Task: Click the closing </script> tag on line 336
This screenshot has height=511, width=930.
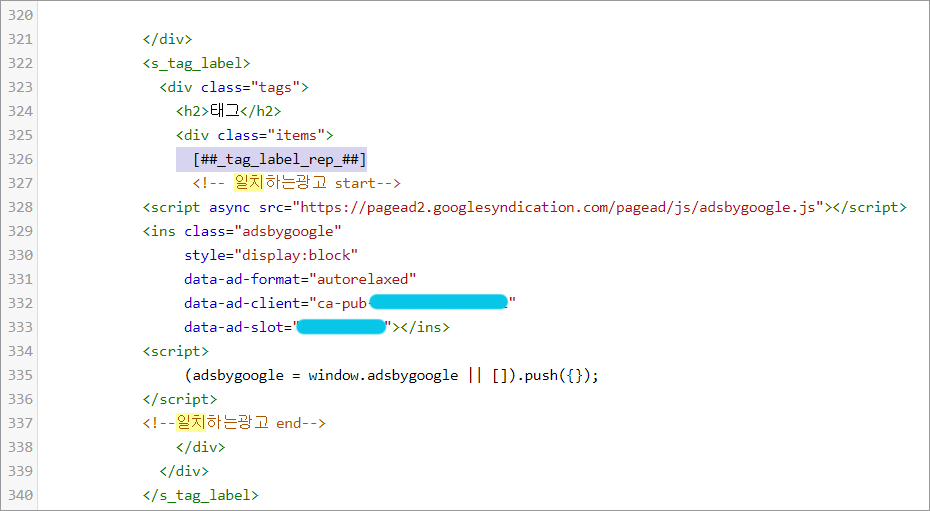Action: [180, 400]
